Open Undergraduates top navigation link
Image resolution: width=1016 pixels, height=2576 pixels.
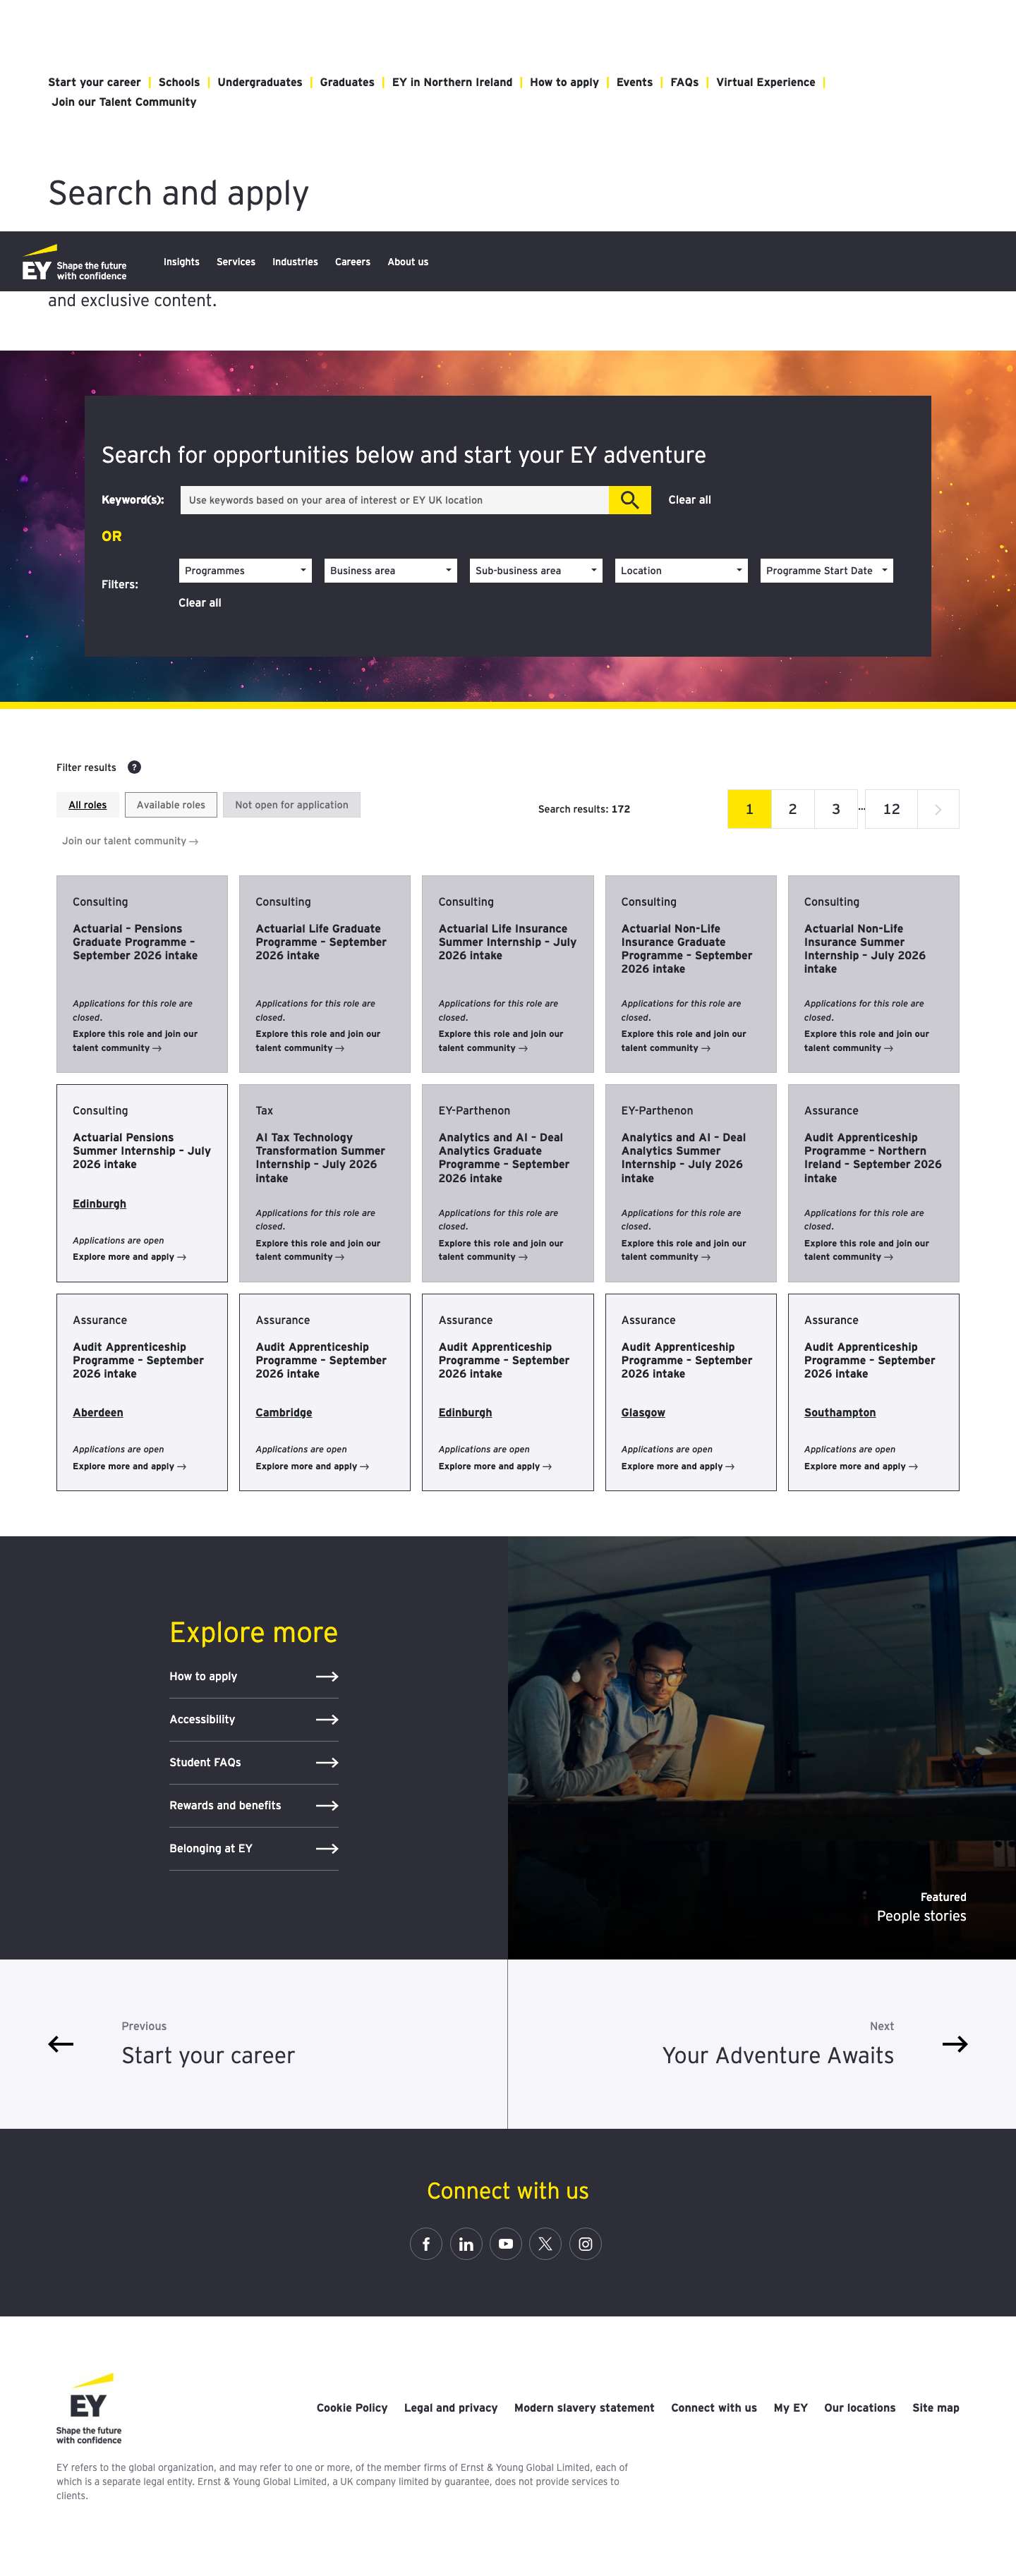(x=260, y=83)
